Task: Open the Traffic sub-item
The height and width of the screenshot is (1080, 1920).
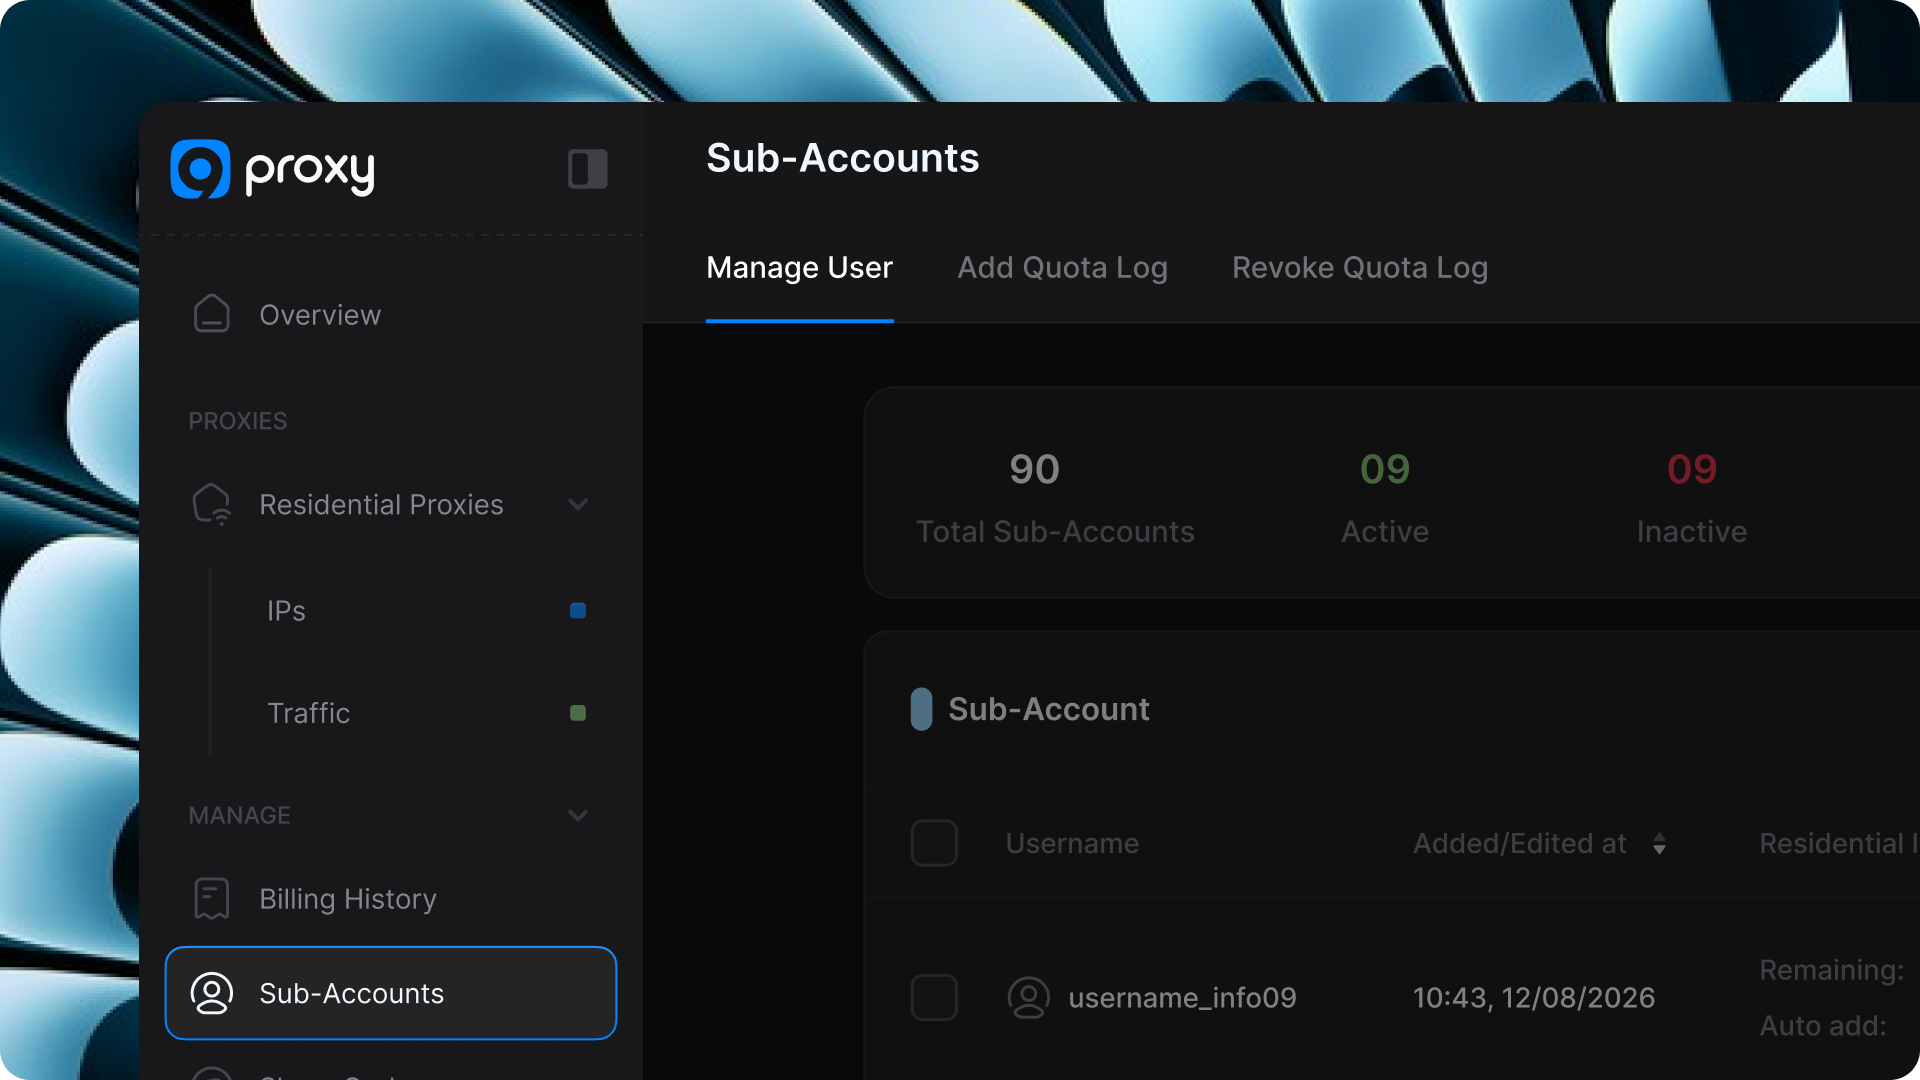Action: (x=309, y=713)
